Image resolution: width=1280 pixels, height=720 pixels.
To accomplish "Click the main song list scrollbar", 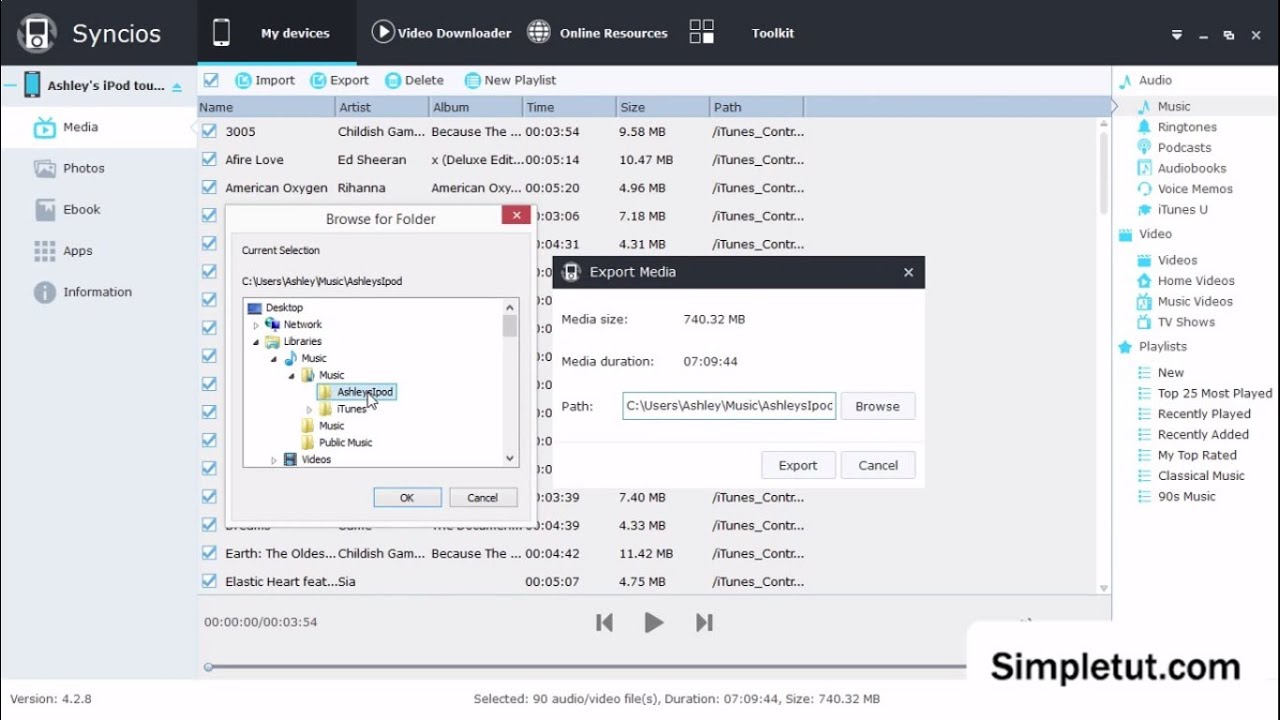I will 1104,172.
